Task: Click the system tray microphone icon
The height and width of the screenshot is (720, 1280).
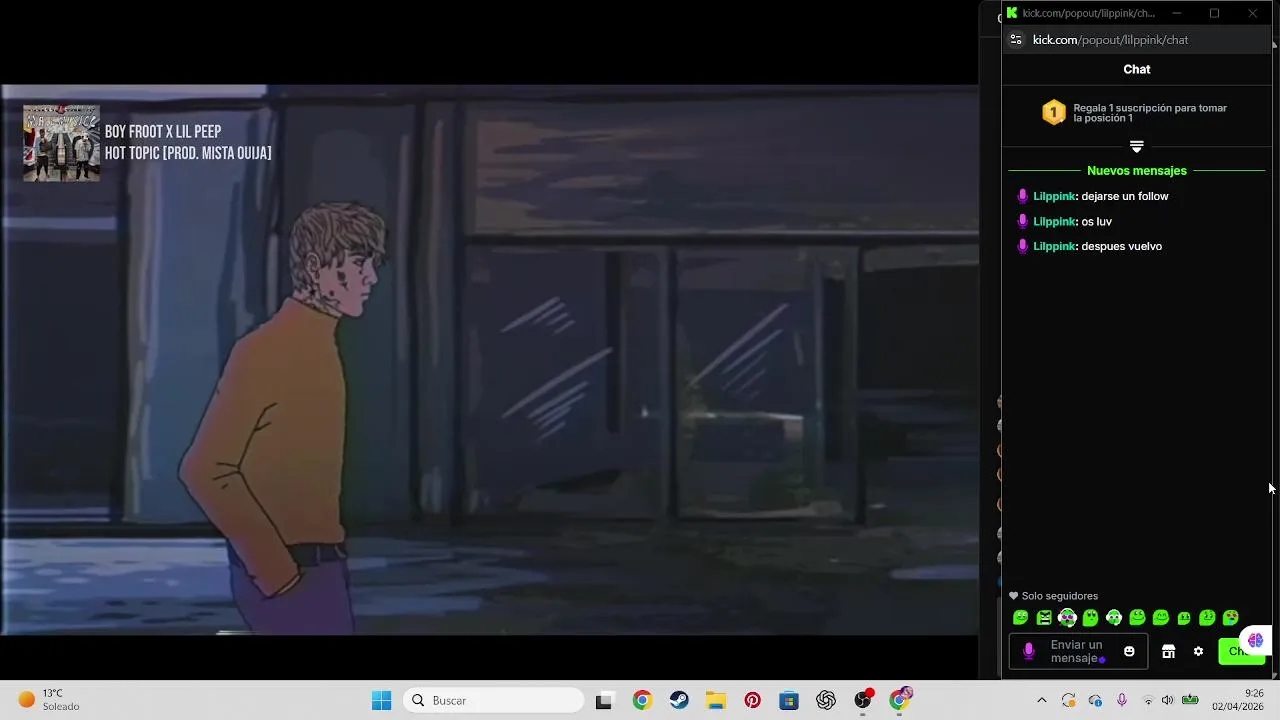Action: pos(1122,700)
